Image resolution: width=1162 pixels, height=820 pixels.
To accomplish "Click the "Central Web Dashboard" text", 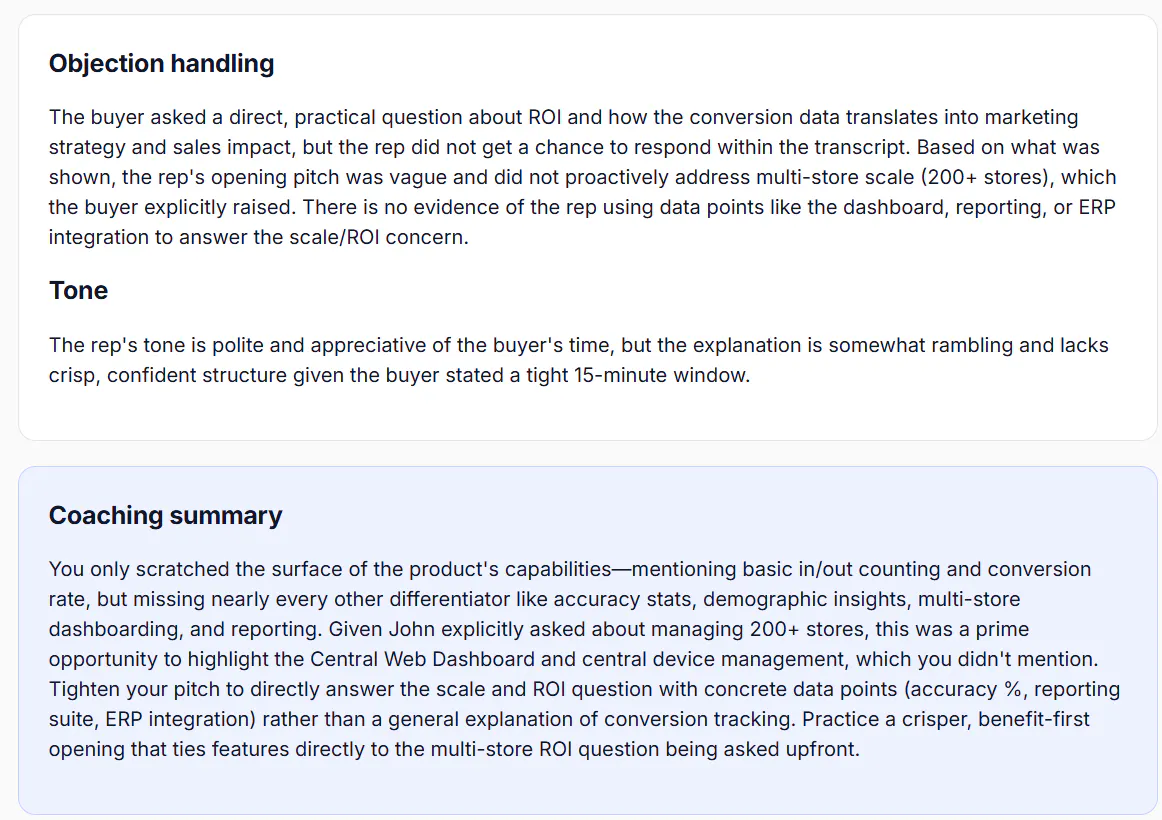I will pos(422,659).
